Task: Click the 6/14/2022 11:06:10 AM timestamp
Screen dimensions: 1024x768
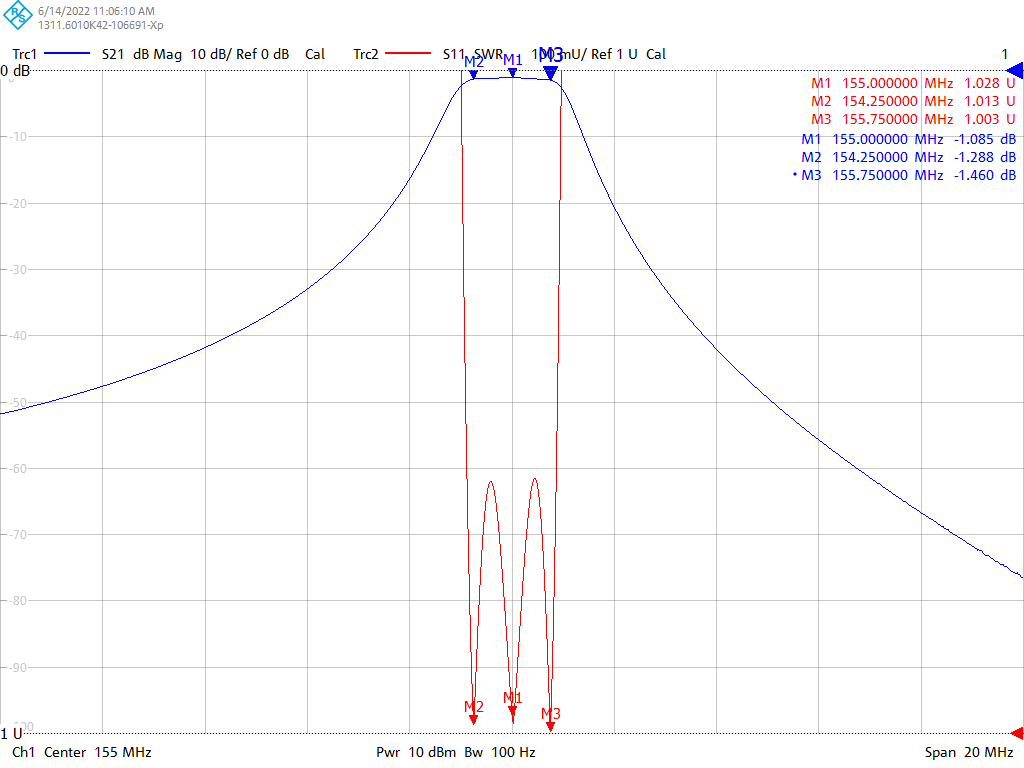Action: (x=97, y=11)
